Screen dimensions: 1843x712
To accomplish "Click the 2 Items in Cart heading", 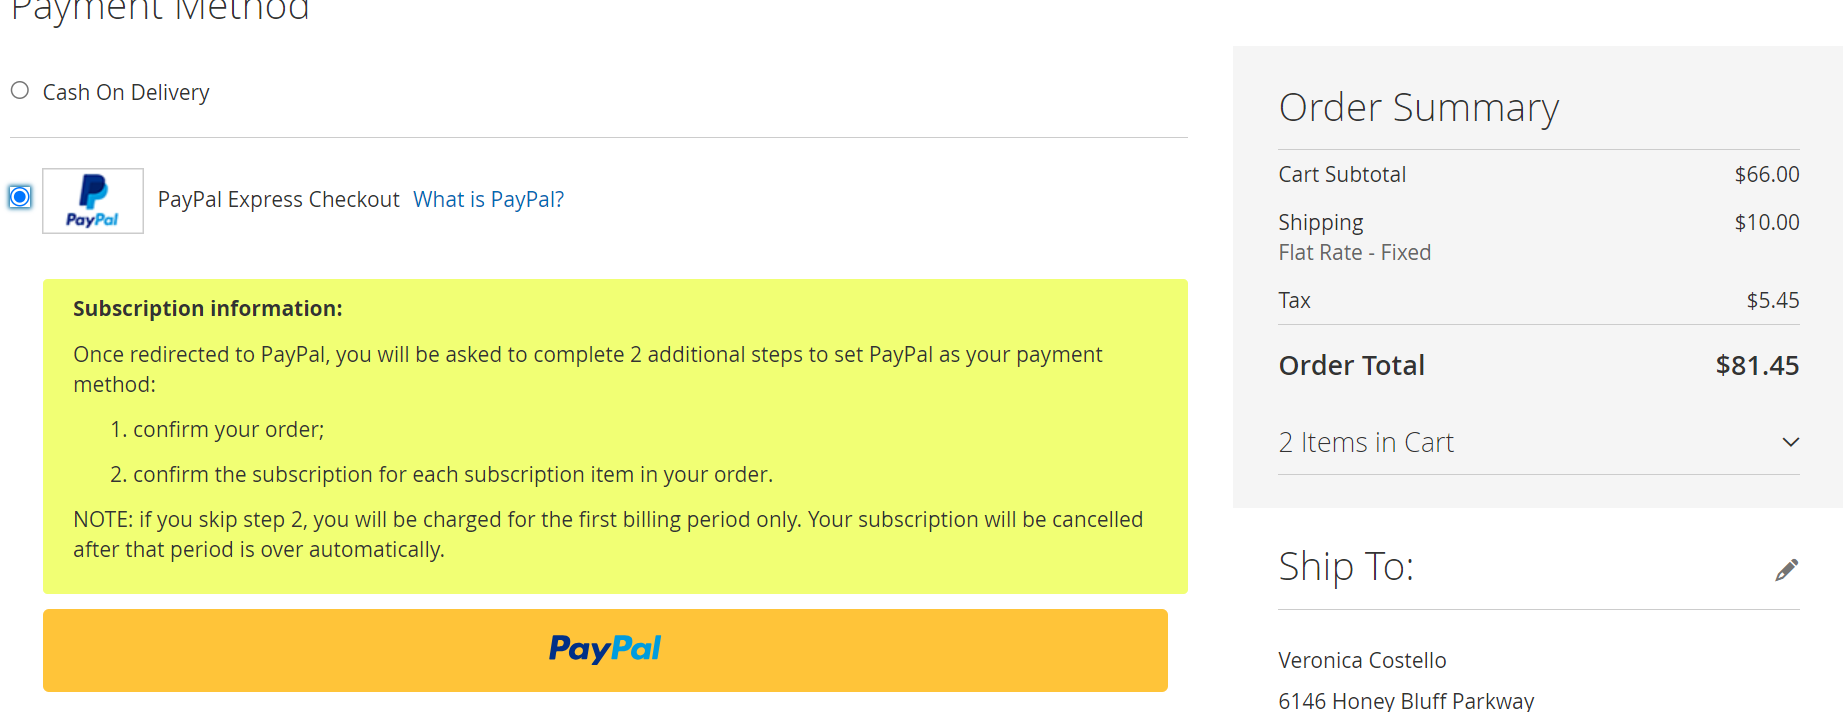I will tap(1366, 442).
